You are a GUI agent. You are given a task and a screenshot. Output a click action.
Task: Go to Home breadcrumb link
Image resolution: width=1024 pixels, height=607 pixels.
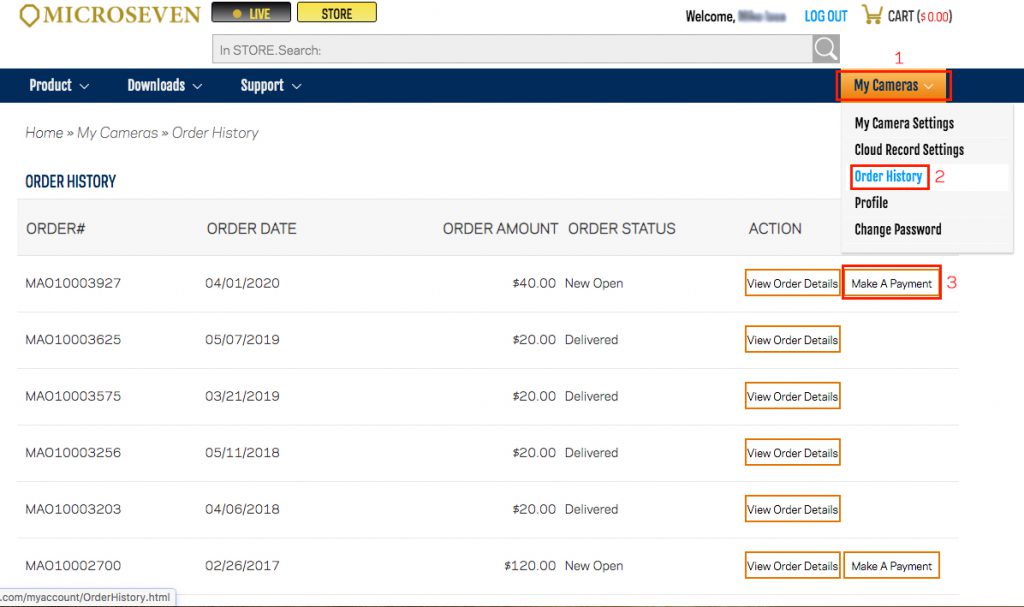44,133
